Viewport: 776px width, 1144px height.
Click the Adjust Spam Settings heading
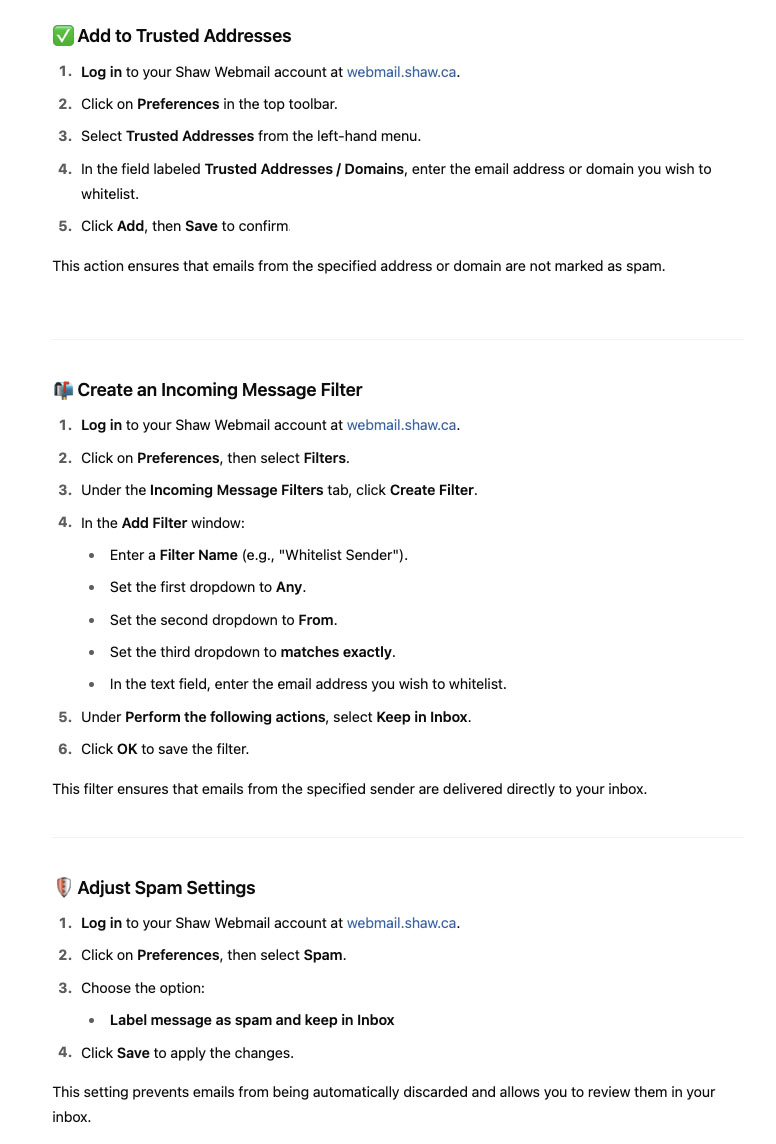tap(166, 888)
